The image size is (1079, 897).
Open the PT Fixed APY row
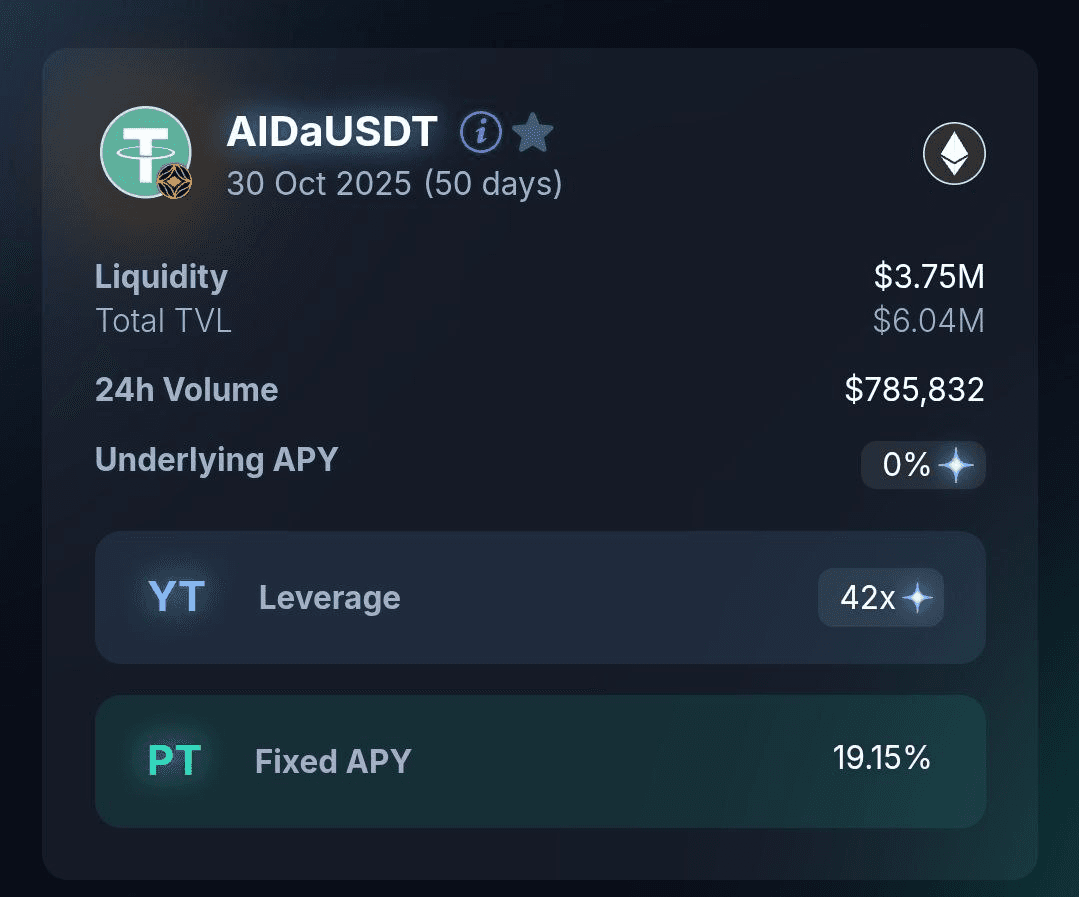(540, 761)
